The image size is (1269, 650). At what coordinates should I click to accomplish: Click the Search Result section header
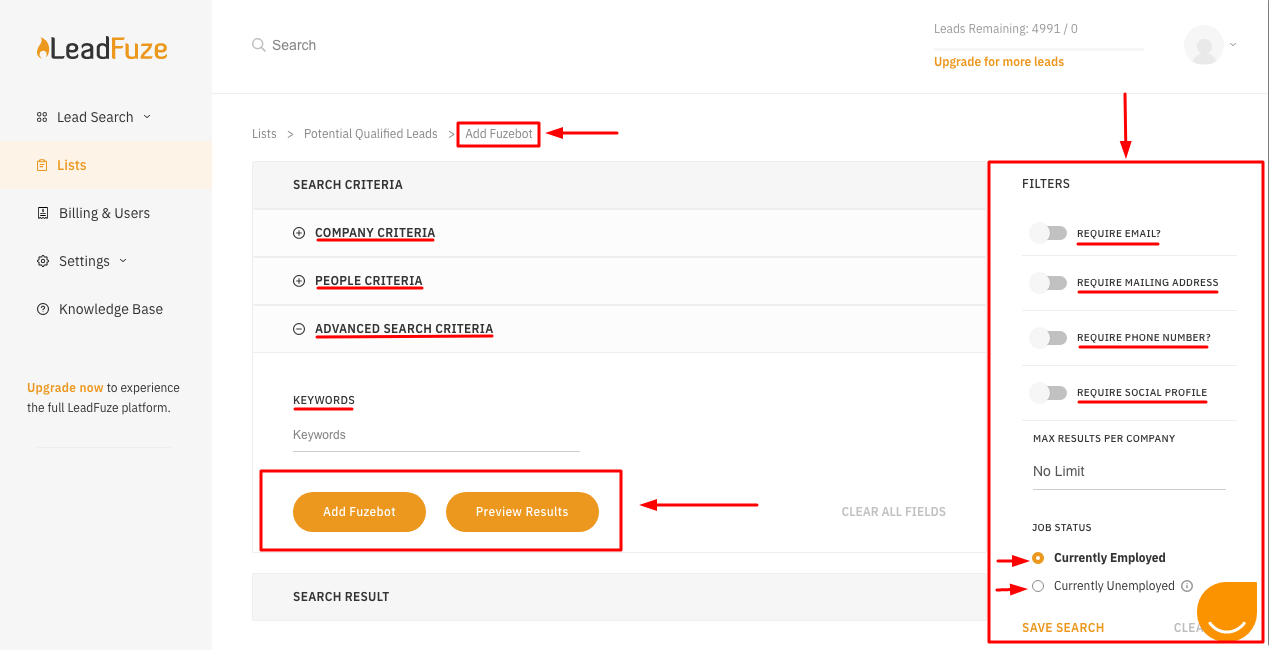pos(618,597)
